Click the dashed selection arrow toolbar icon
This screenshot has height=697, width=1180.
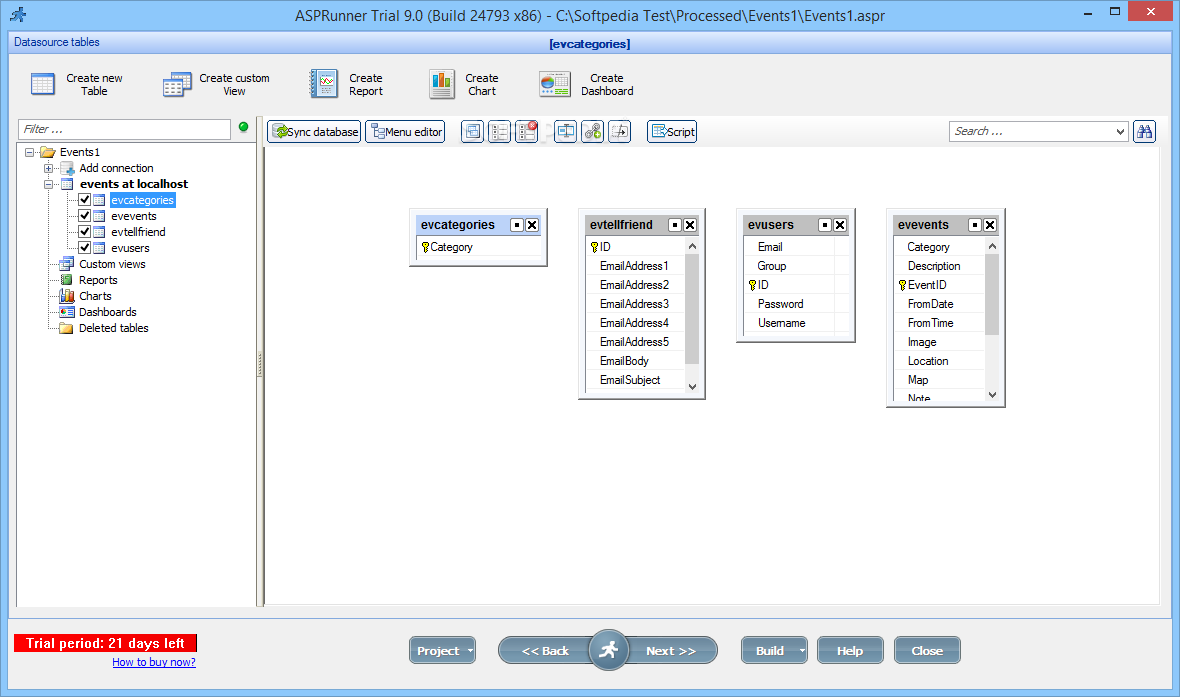(x=619, y=132)
